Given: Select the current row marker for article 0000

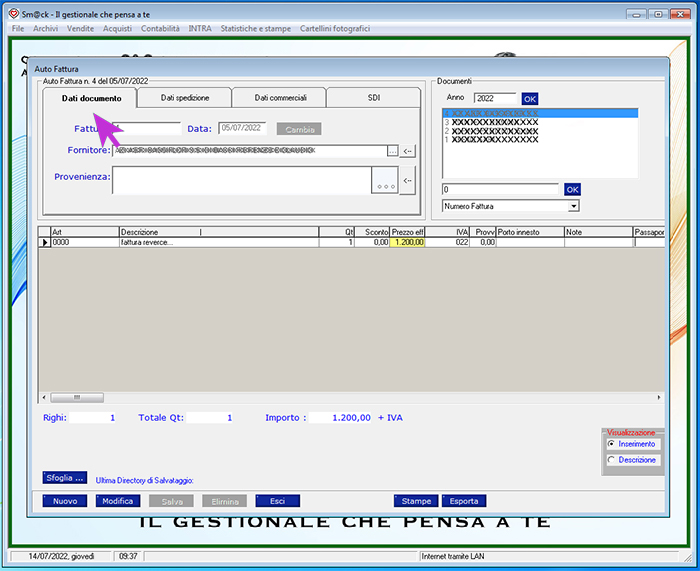Looking at the screenshot, I should click(x=45, y=242).
